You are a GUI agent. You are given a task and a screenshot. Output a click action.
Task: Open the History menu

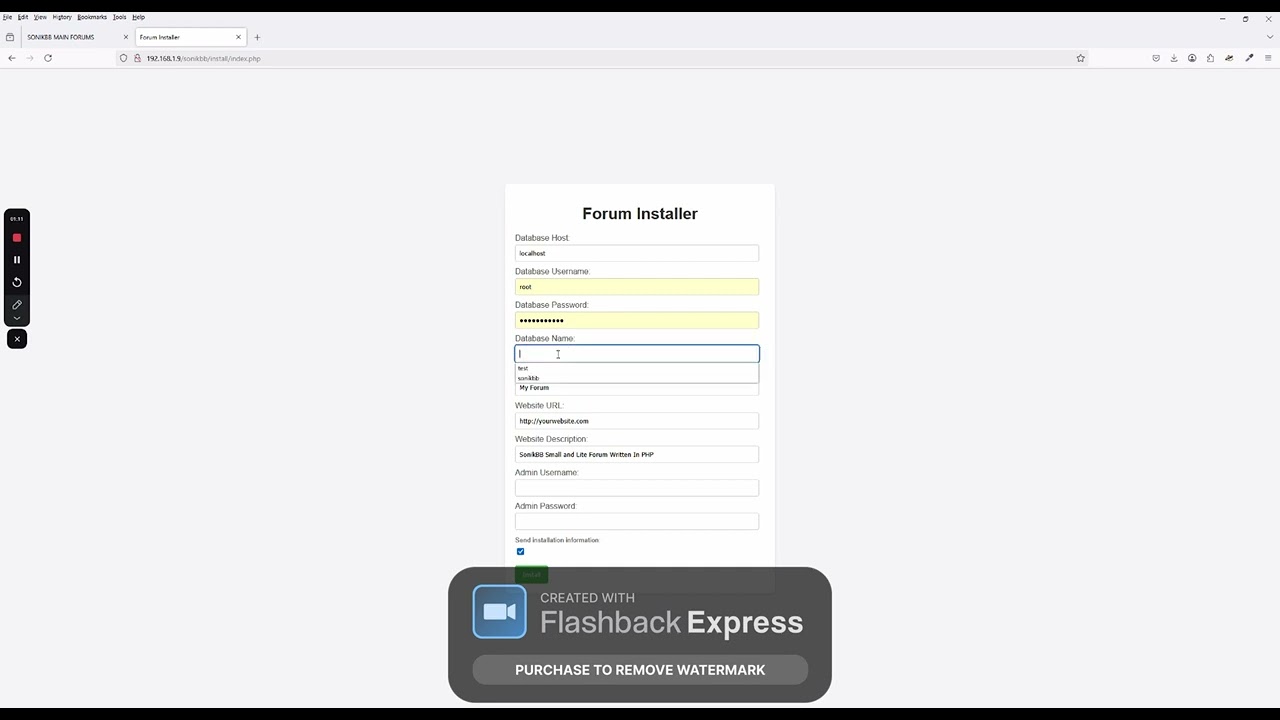coord(62,17)
